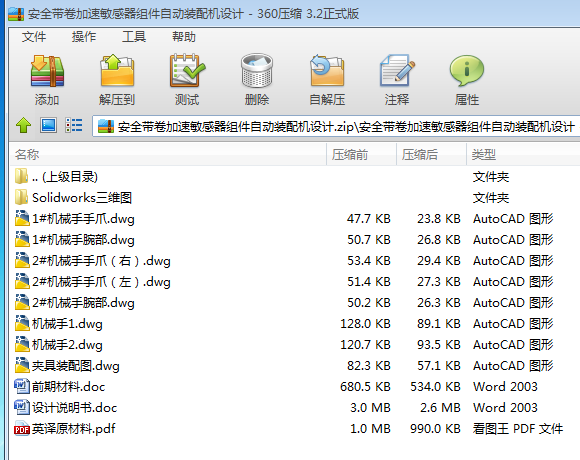Click the 680.5 KB size value
Image resolution: width=580 pixels, height=460 pixels.
point(365,386)
